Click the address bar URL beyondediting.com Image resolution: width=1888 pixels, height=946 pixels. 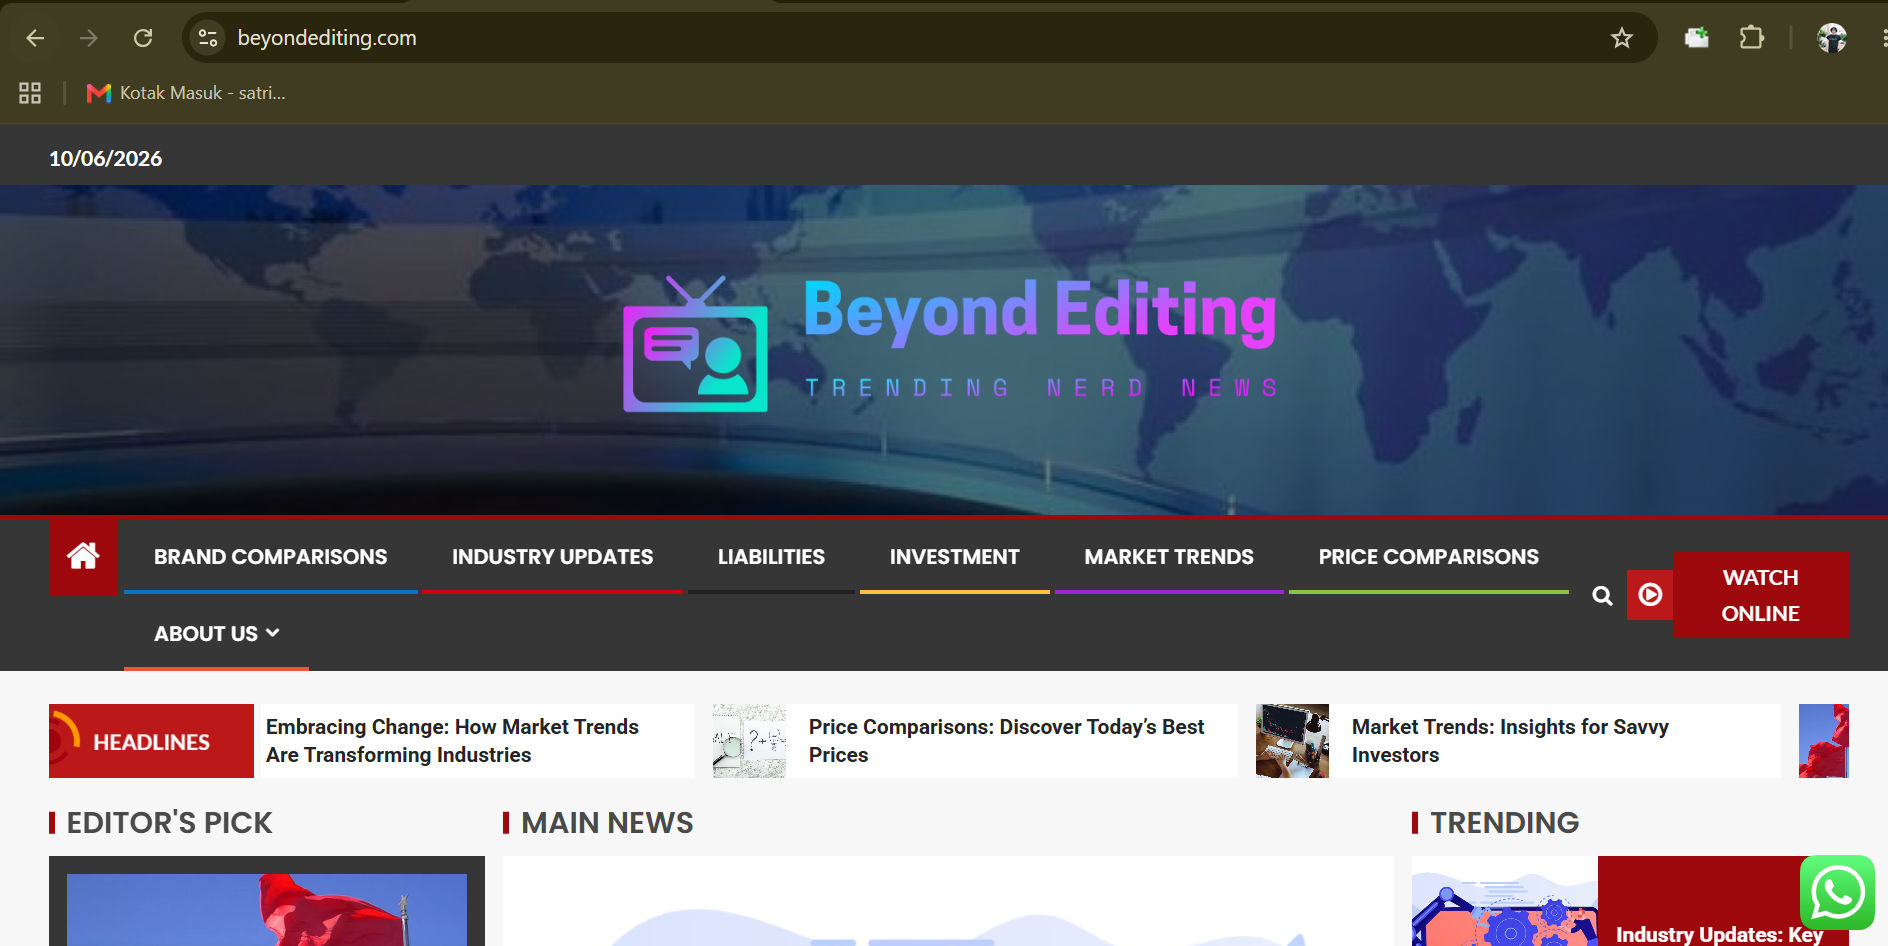[x=327, y=38]
